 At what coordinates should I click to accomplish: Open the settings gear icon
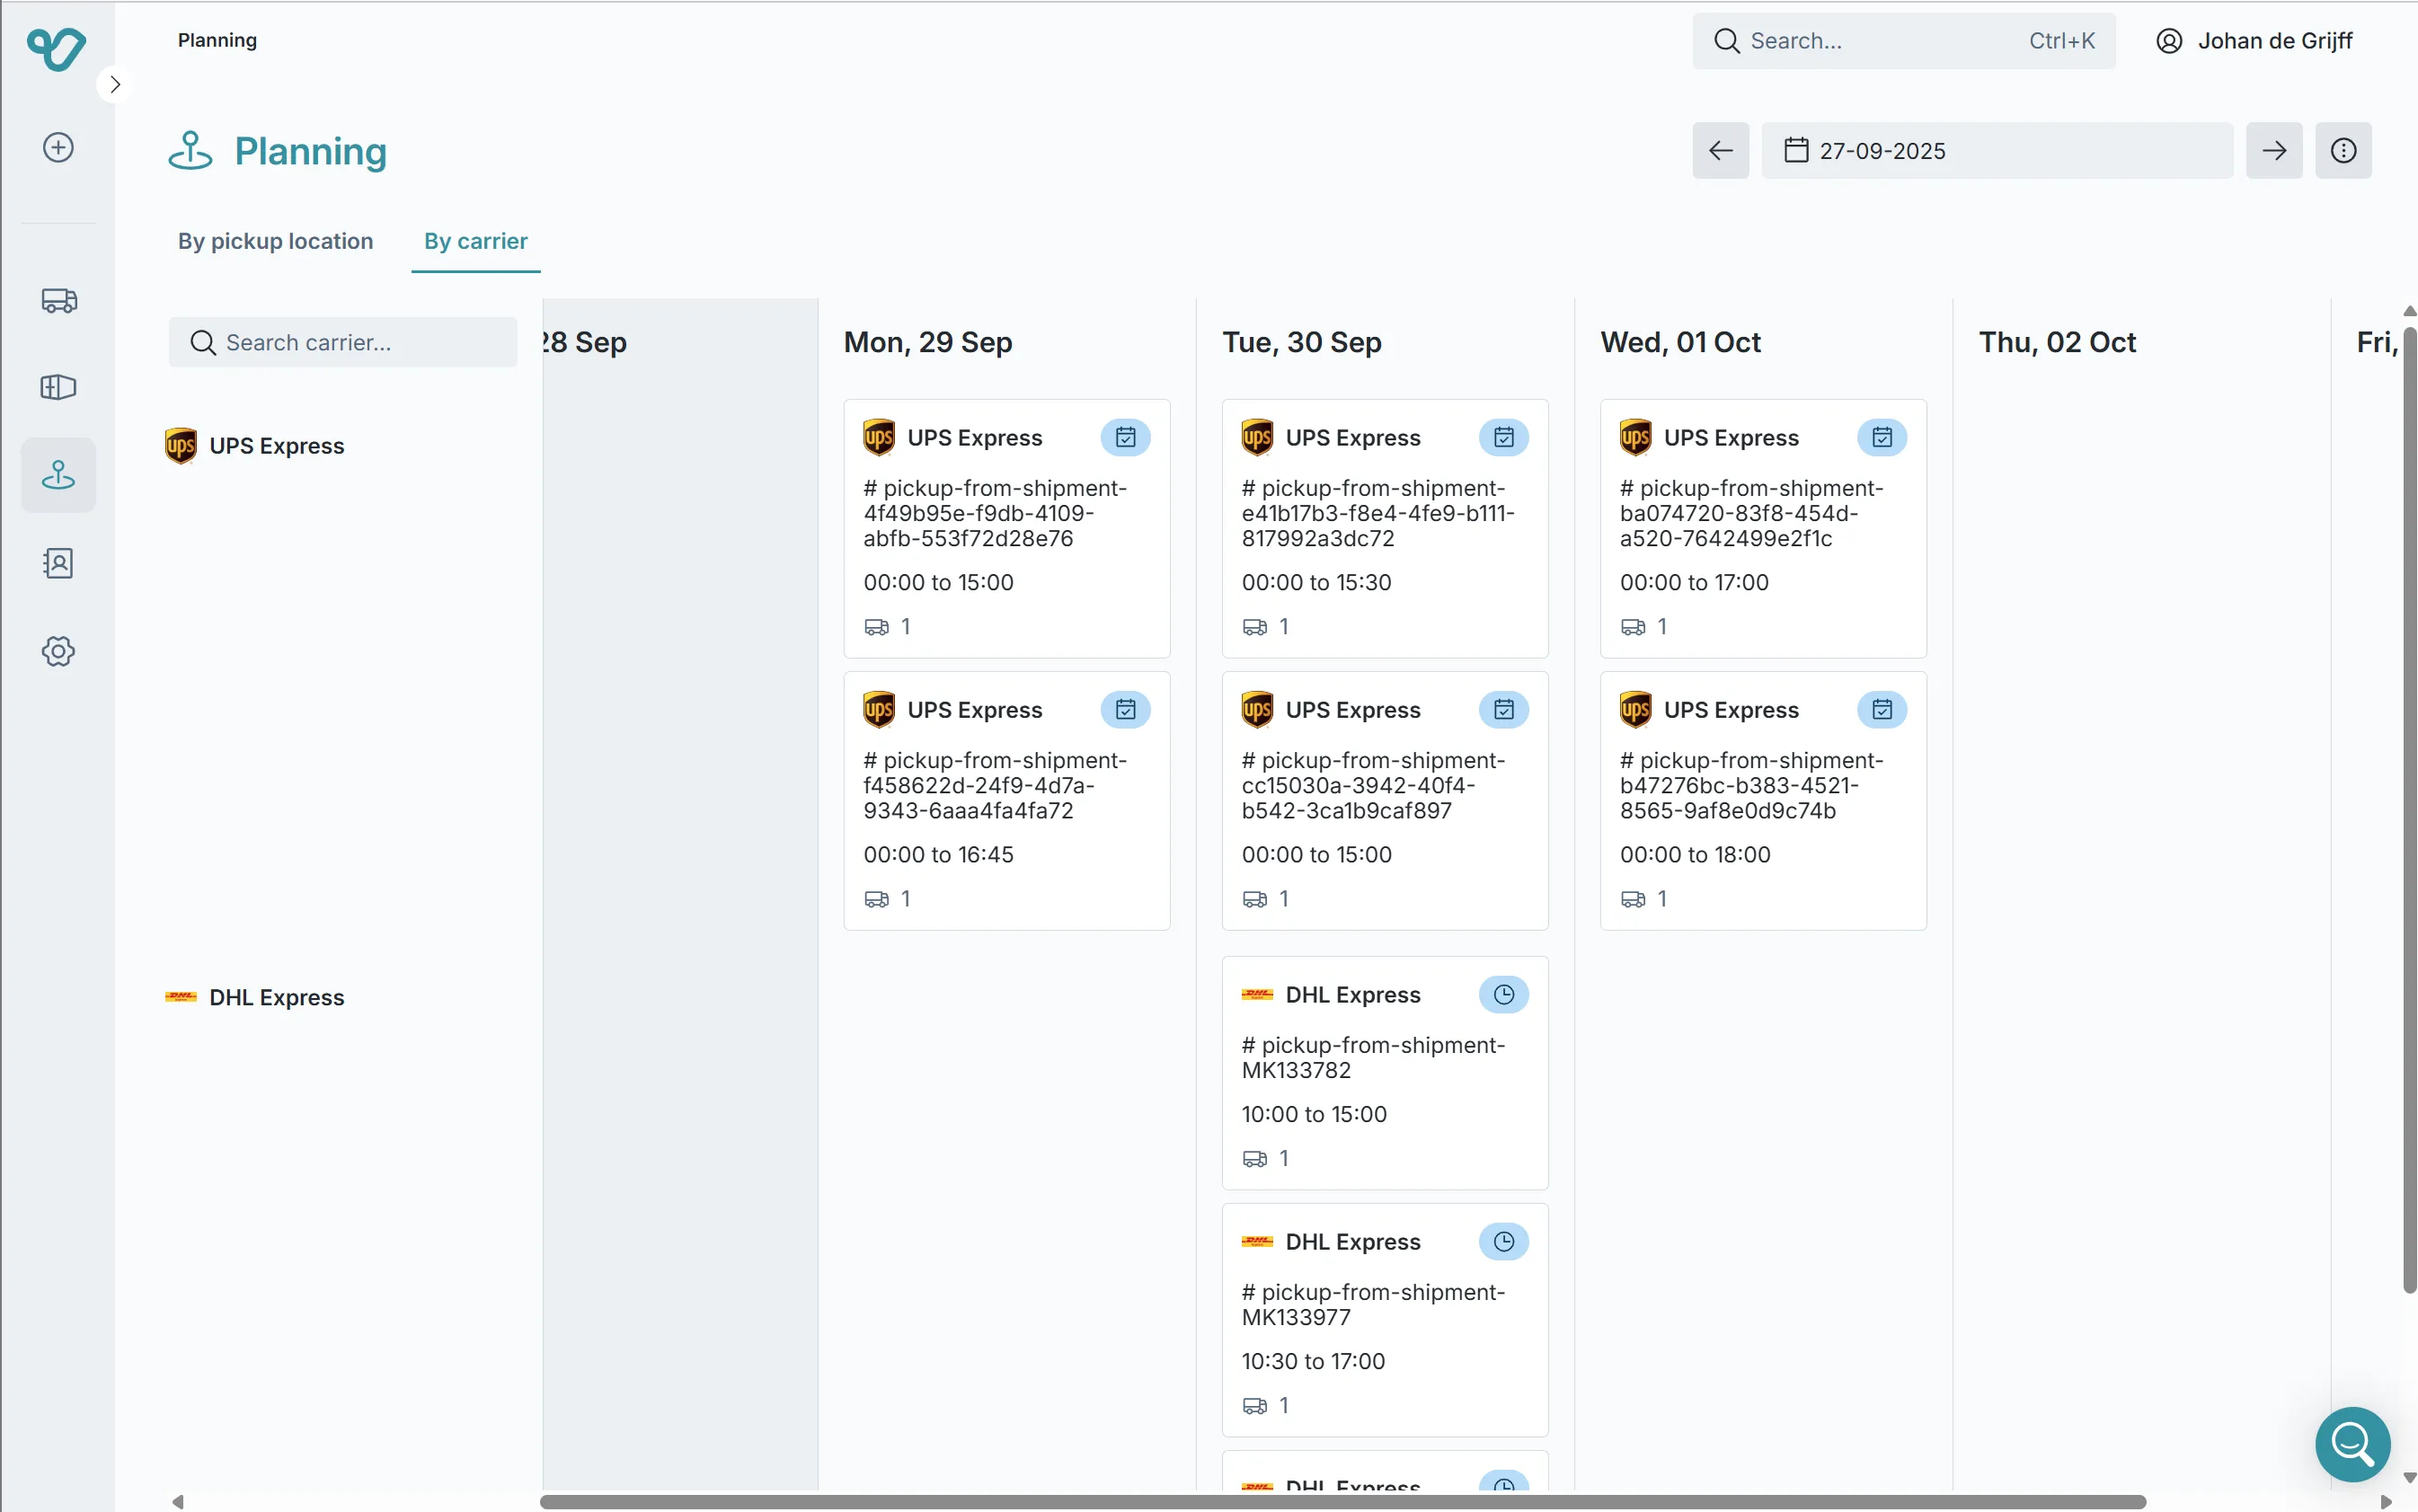click(x=57, y=650)
